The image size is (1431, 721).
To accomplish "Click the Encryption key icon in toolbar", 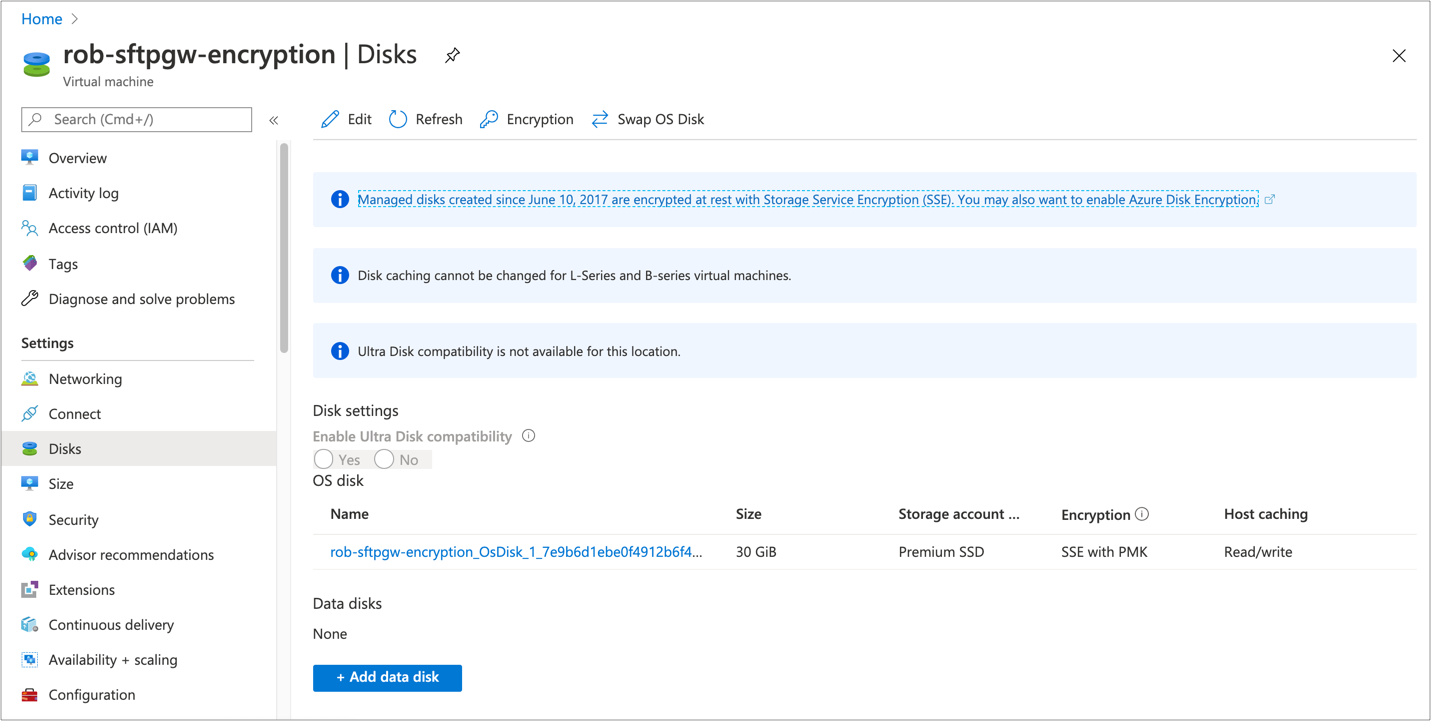I will coord(489,119).
